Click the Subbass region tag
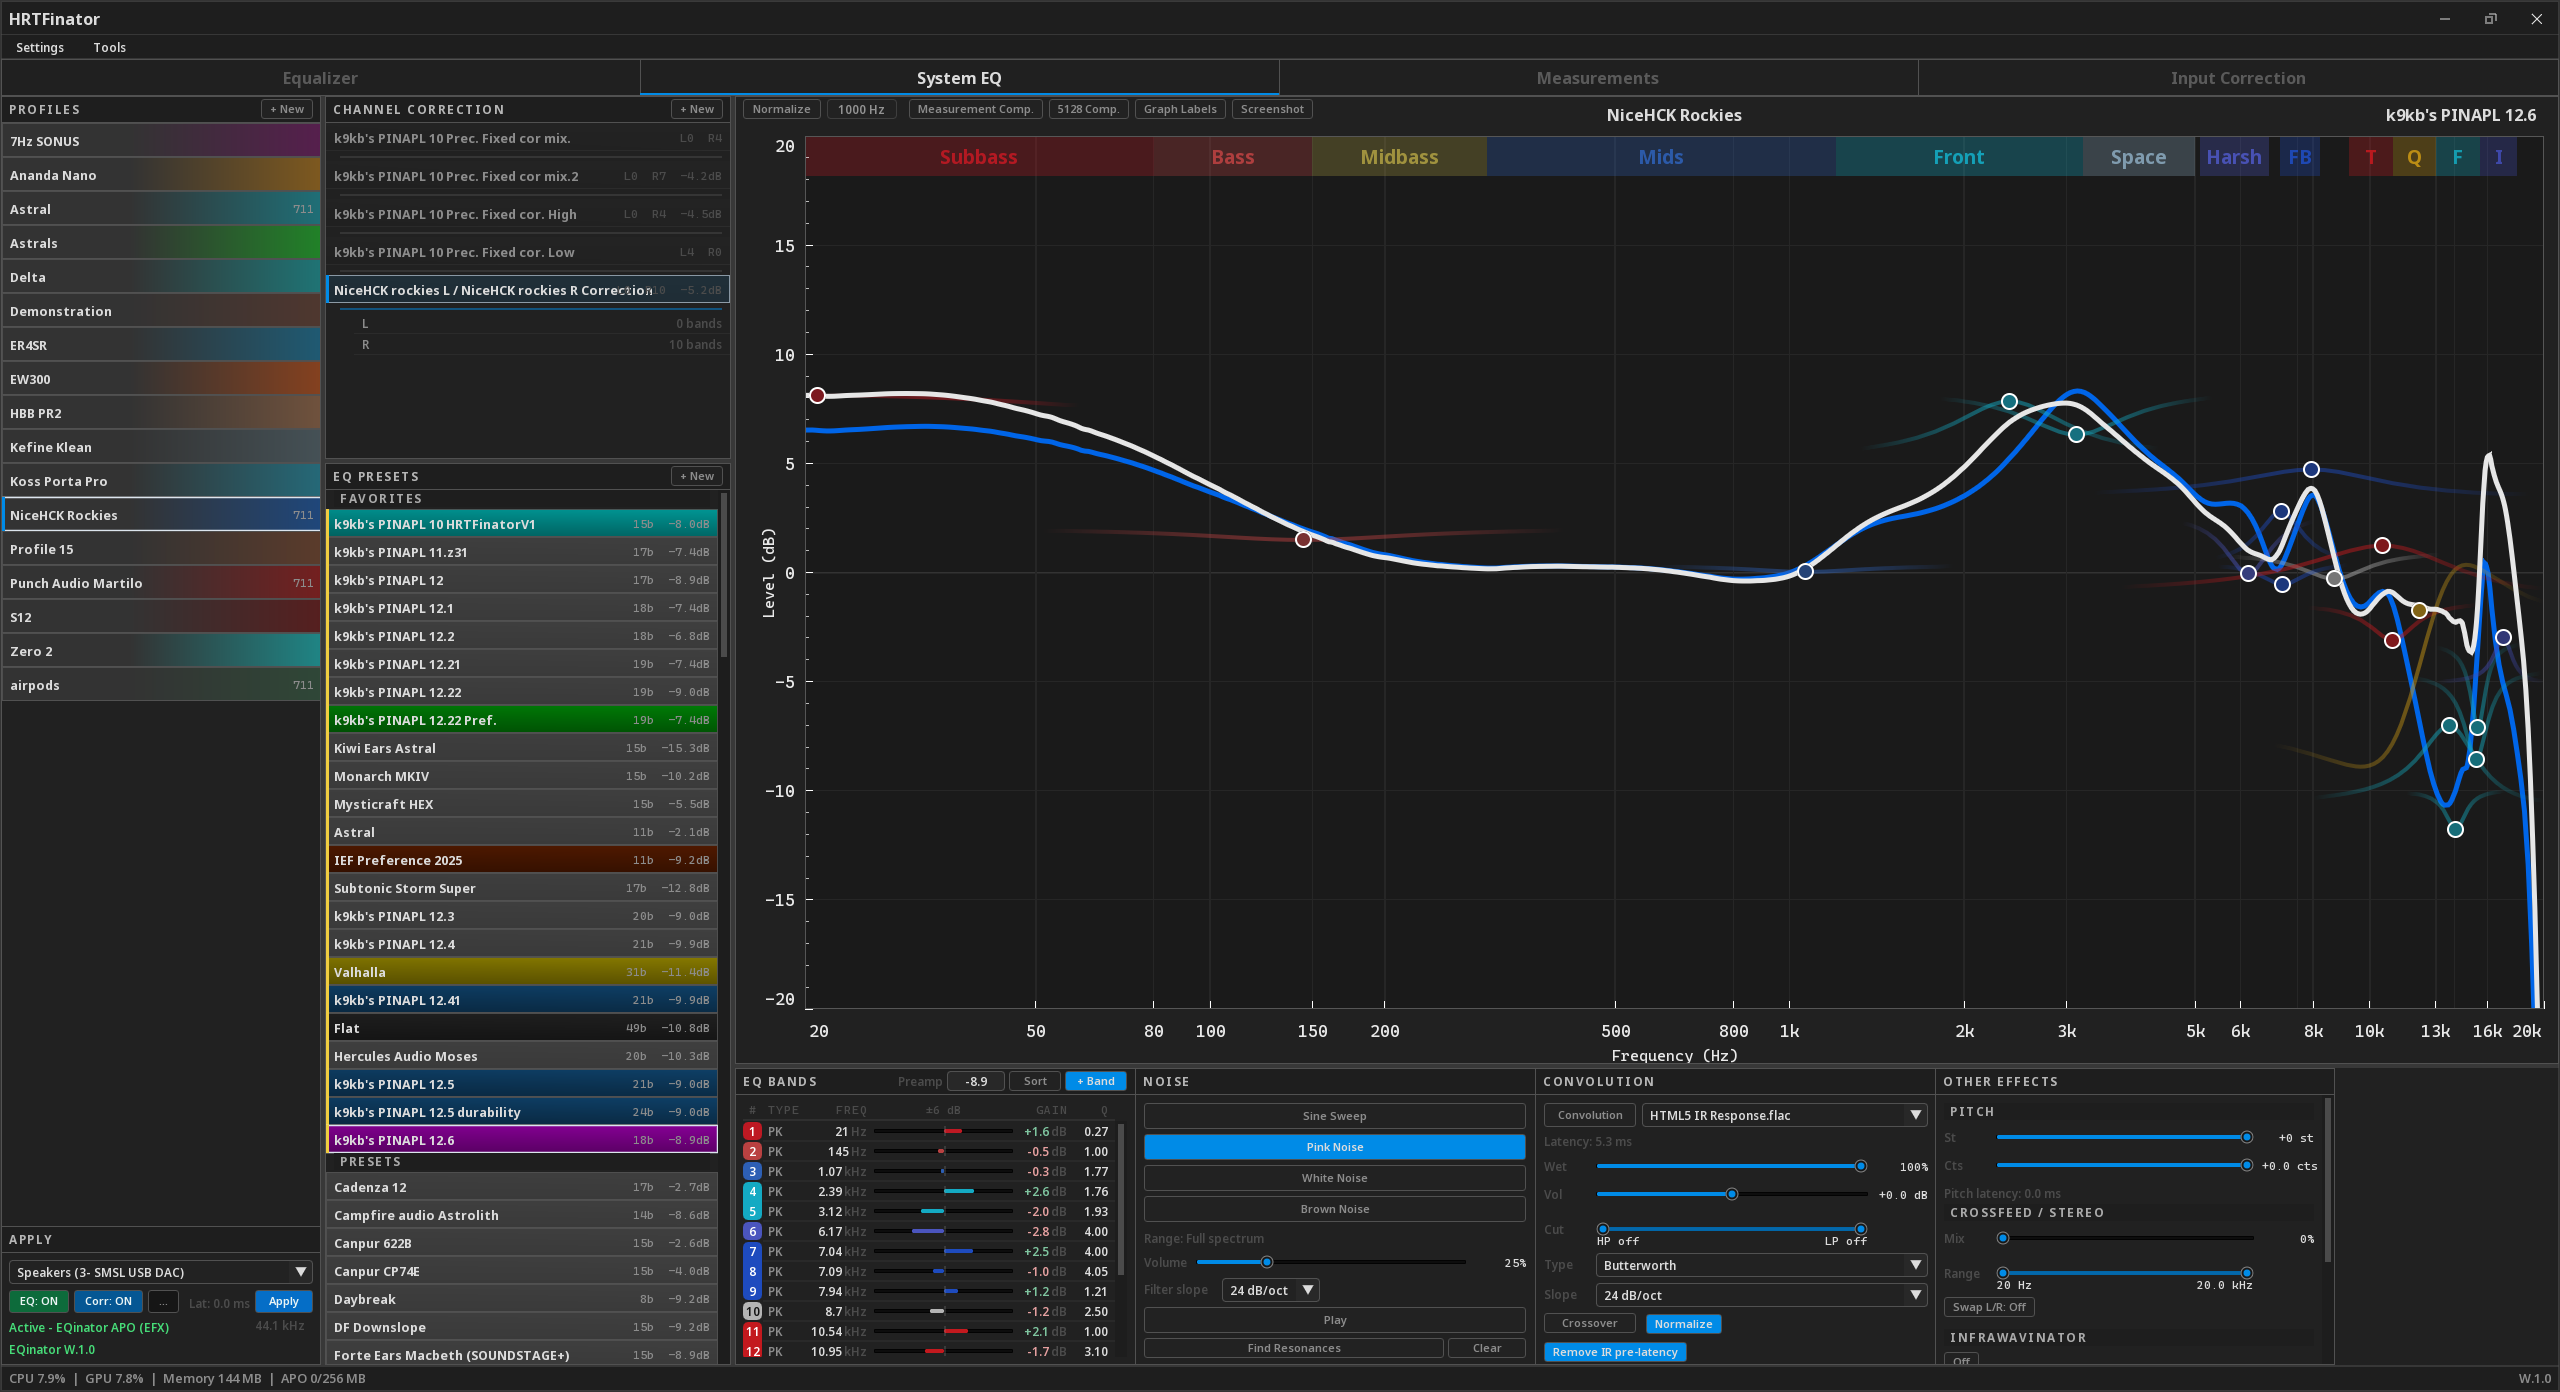Viewport: 2560px width, 1392px height. coord(978,157)
